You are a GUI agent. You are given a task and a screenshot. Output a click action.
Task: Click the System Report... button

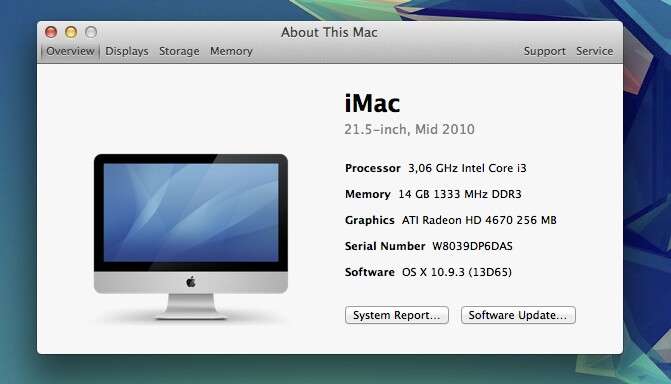click(397, 315)
